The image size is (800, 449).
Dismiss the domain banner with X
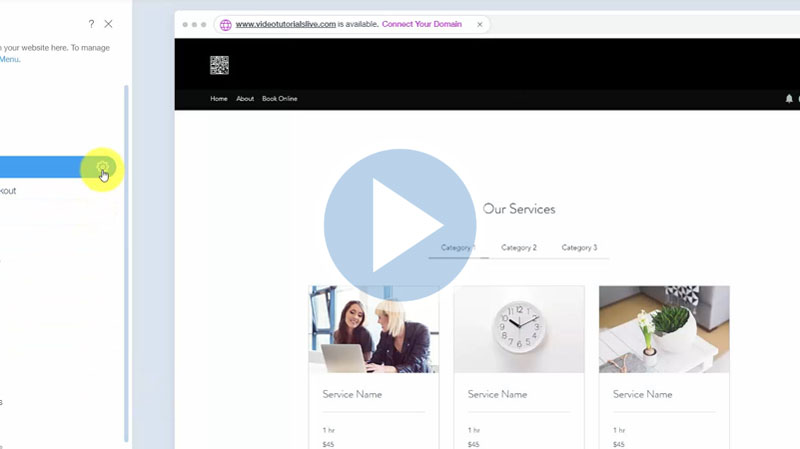point(479,24)
